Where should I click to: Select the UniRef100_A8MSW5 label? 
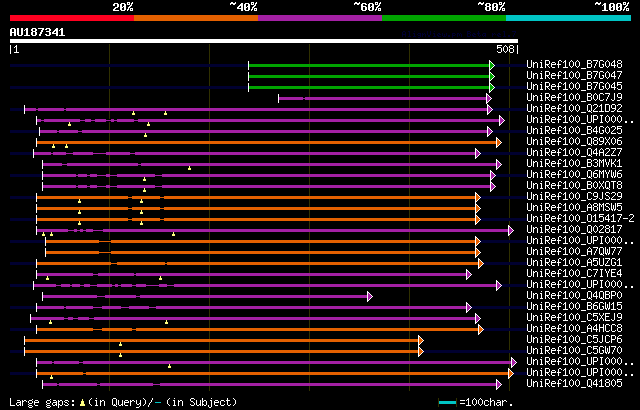(574, 208)
